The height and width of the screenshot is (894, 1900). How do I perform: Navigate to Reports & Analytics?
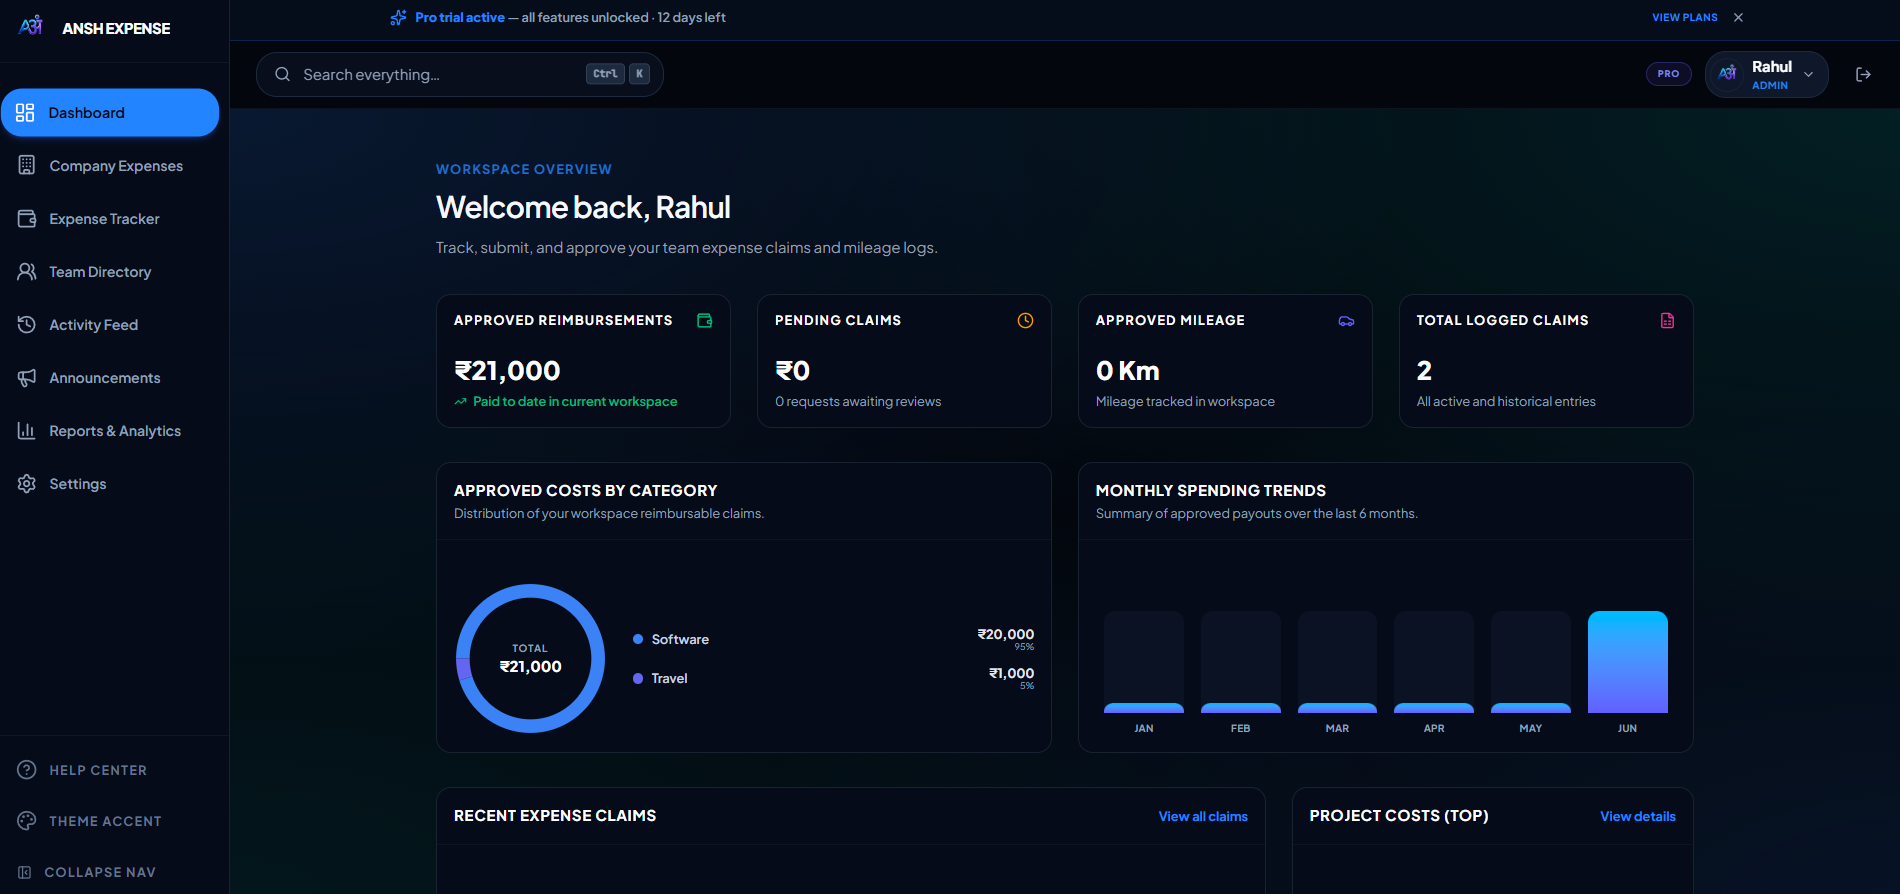click(110, 430)
